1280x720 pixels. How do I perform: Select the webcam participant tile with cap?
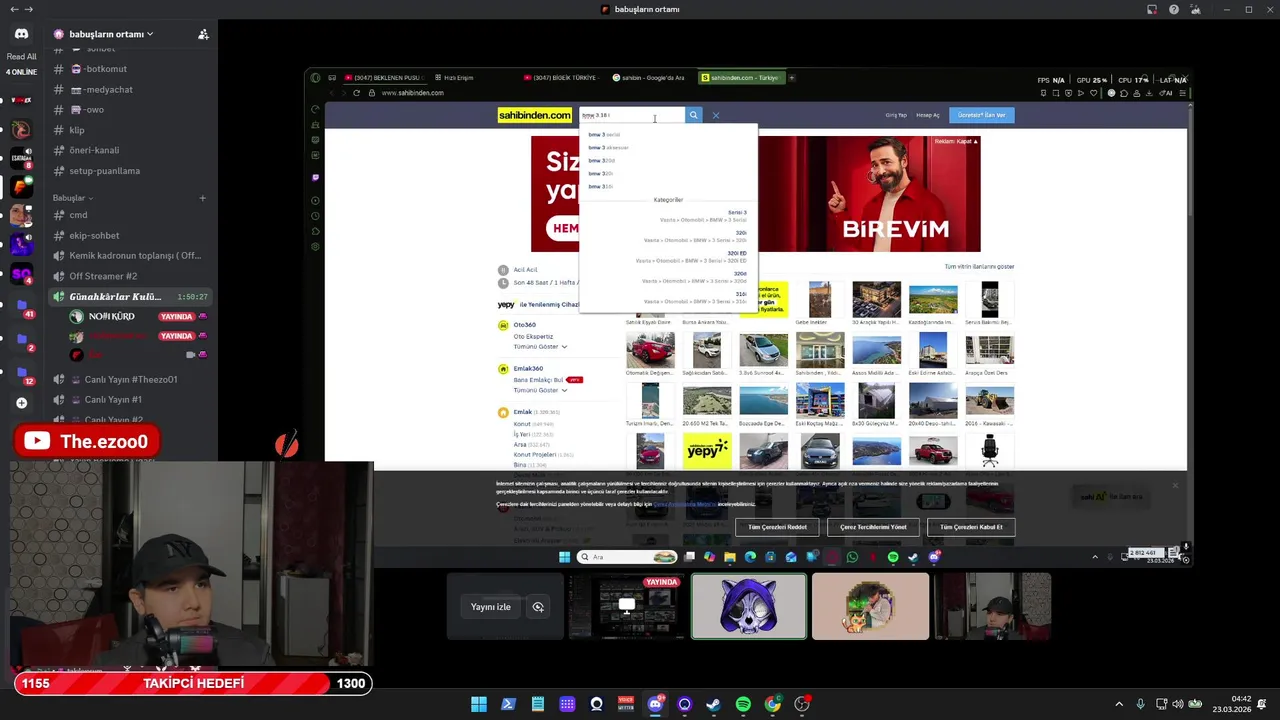click(x=993, y=606)
